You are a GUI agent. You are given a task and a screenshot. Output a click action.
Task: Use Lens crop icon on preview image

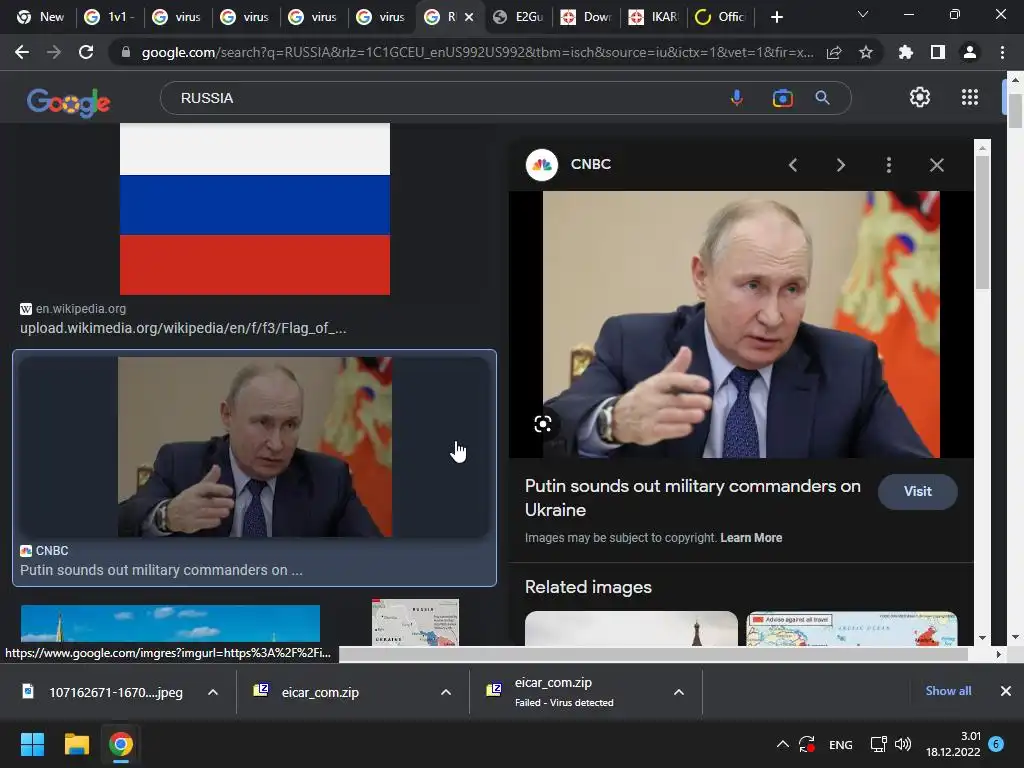543,424
